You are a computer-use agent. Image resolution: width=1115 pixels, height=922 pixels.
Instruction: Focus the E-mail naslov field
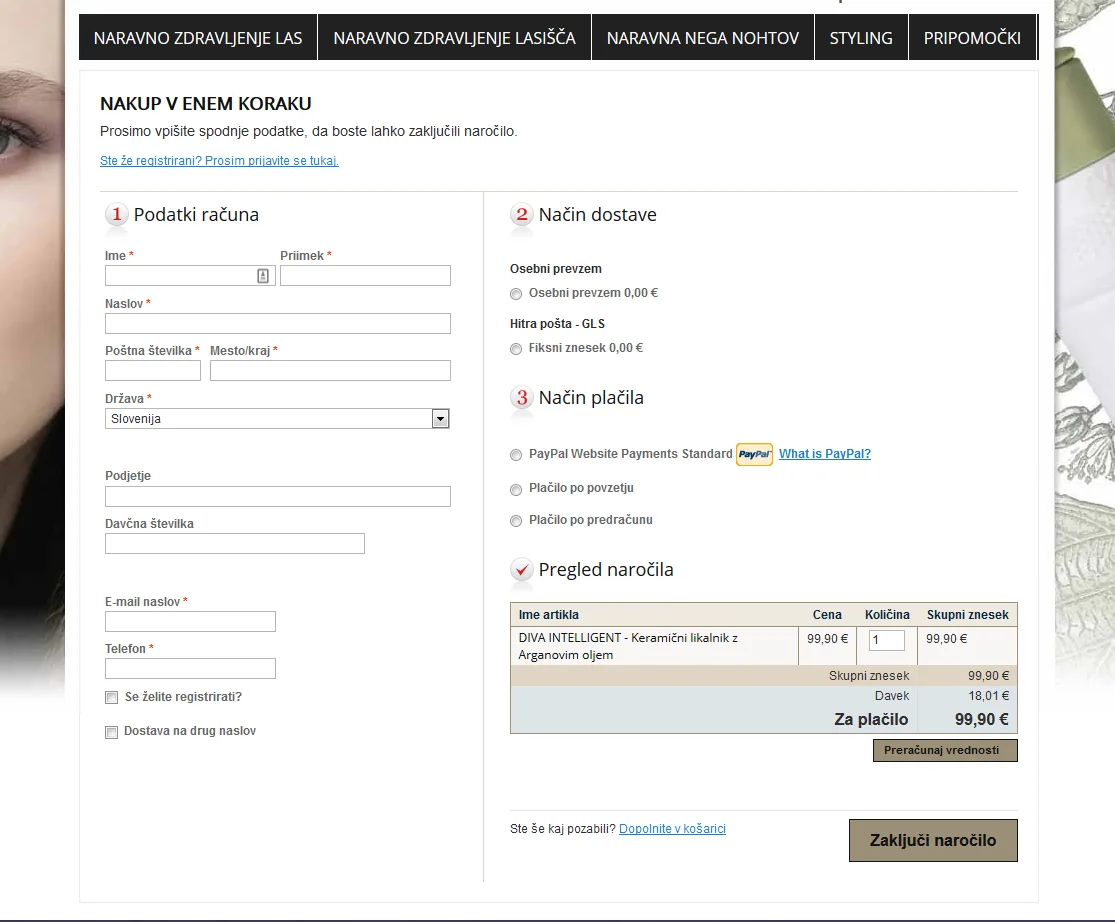coord(190,622)
